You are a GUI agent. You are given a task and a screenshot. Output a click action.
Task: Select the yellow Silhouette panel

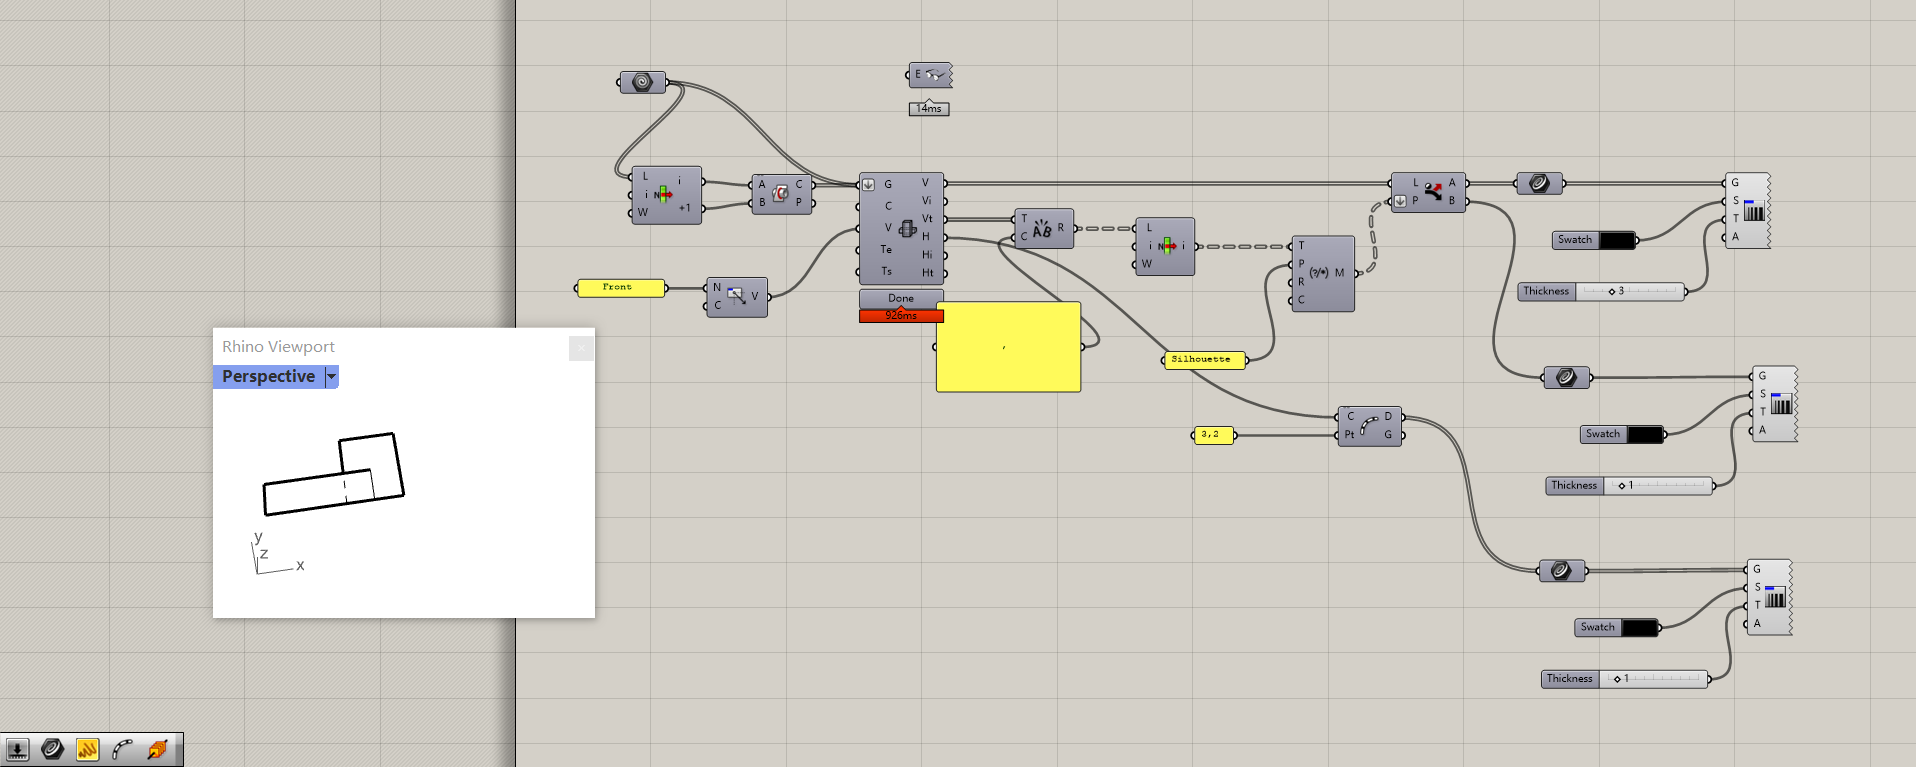point(1205,360)
